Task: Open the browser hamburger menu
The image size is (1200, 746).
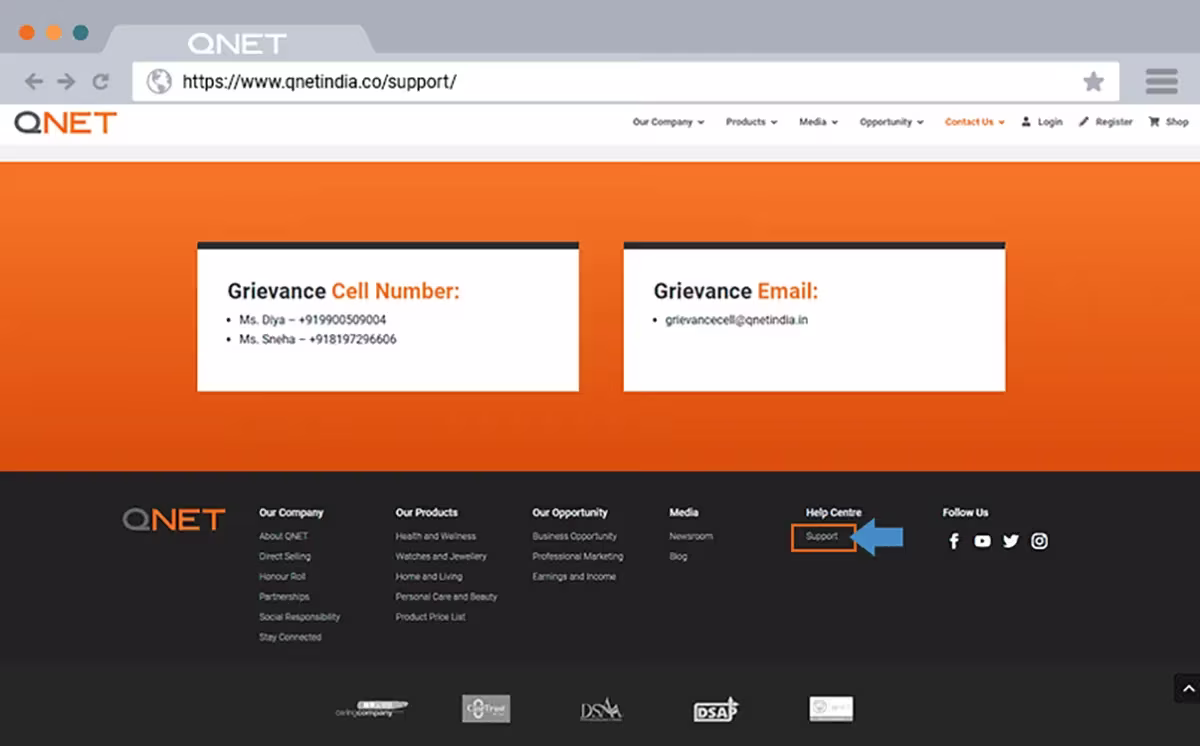Action: click(1161, 81)
